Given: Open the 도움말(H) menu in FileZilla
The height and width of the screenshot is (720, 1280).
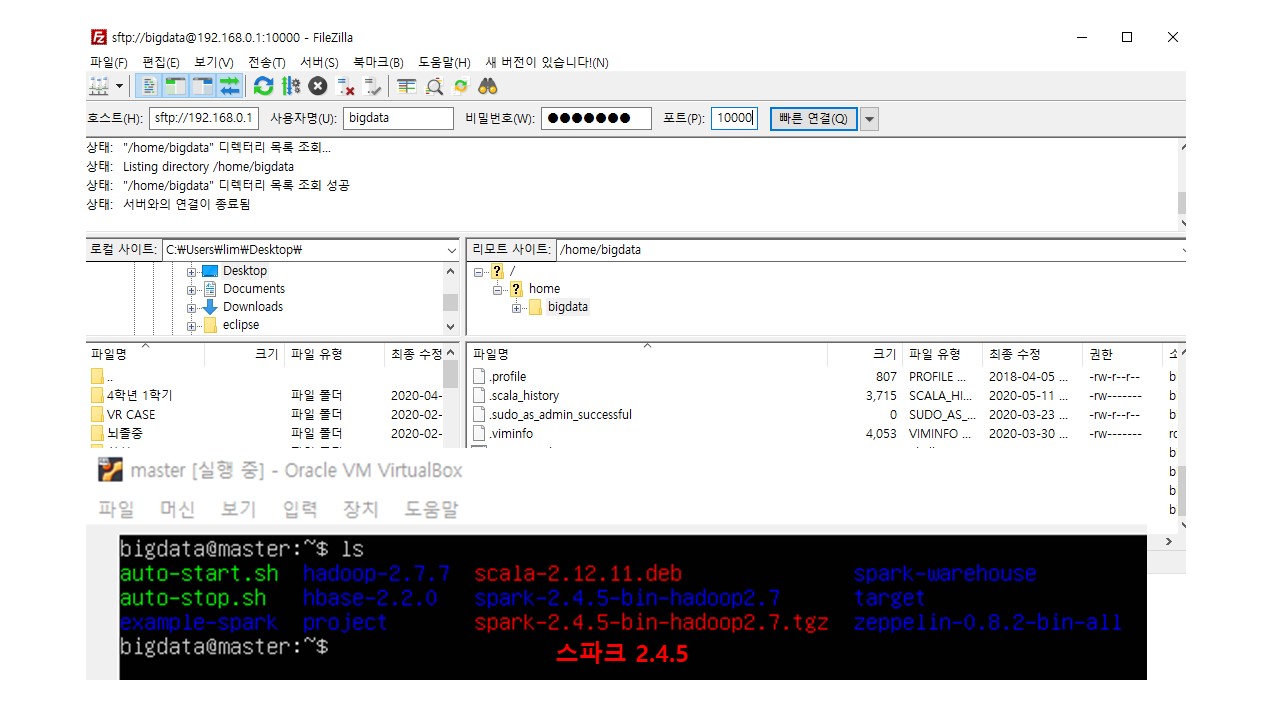Looking at the screenshot, I should (x=444, y=63).
